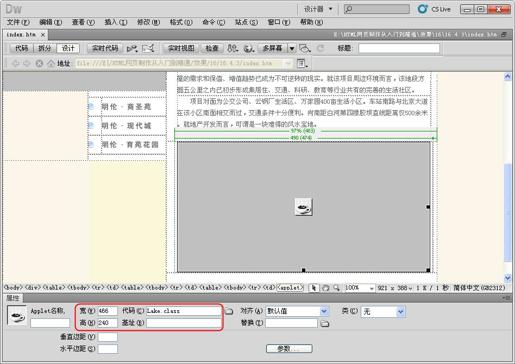Click the Applet名称 name field

[x=50, y=323]
